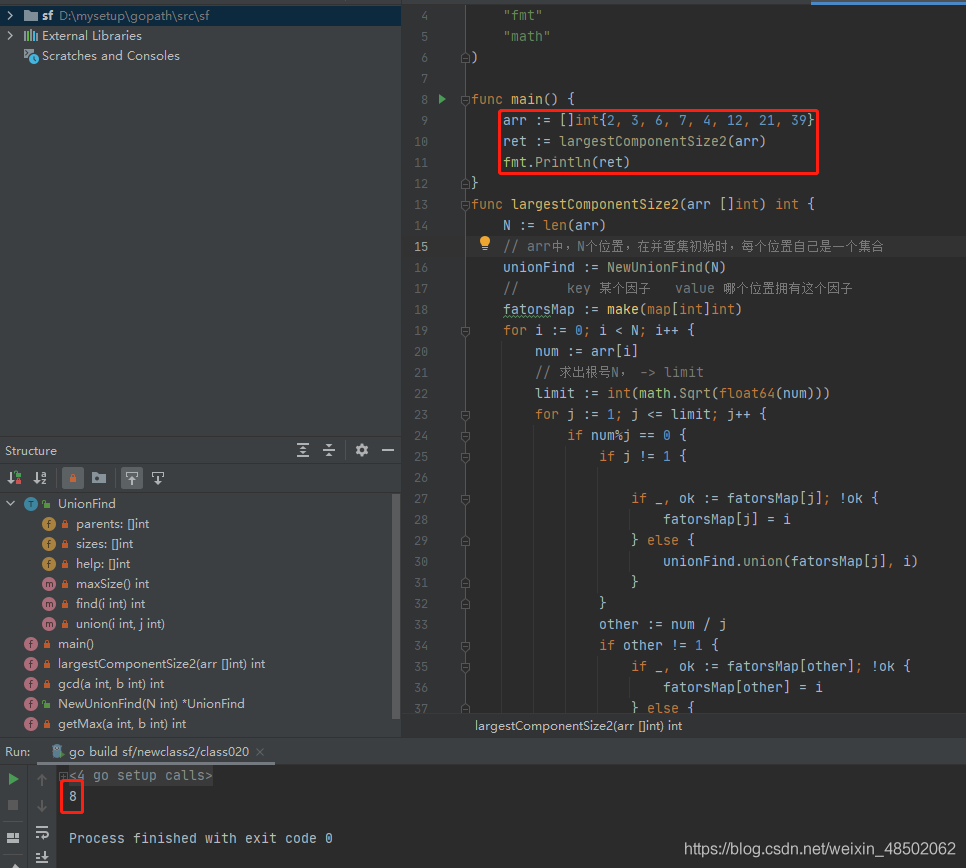
Task: Fold the import block end at line 6
Action: click(x=465, y=57)
